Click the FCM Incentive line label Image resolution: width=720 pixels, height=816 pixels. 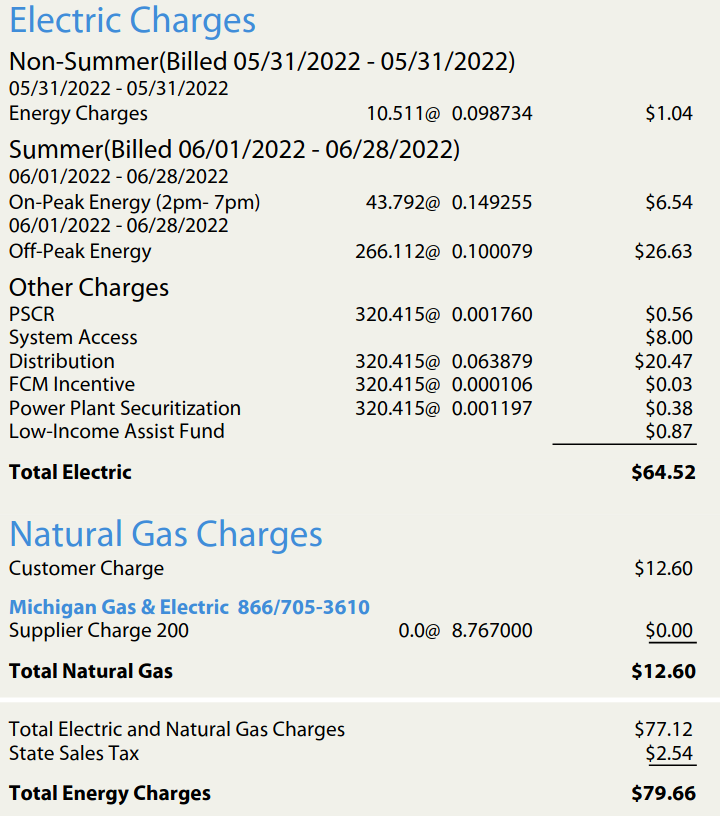pos(72,385)
